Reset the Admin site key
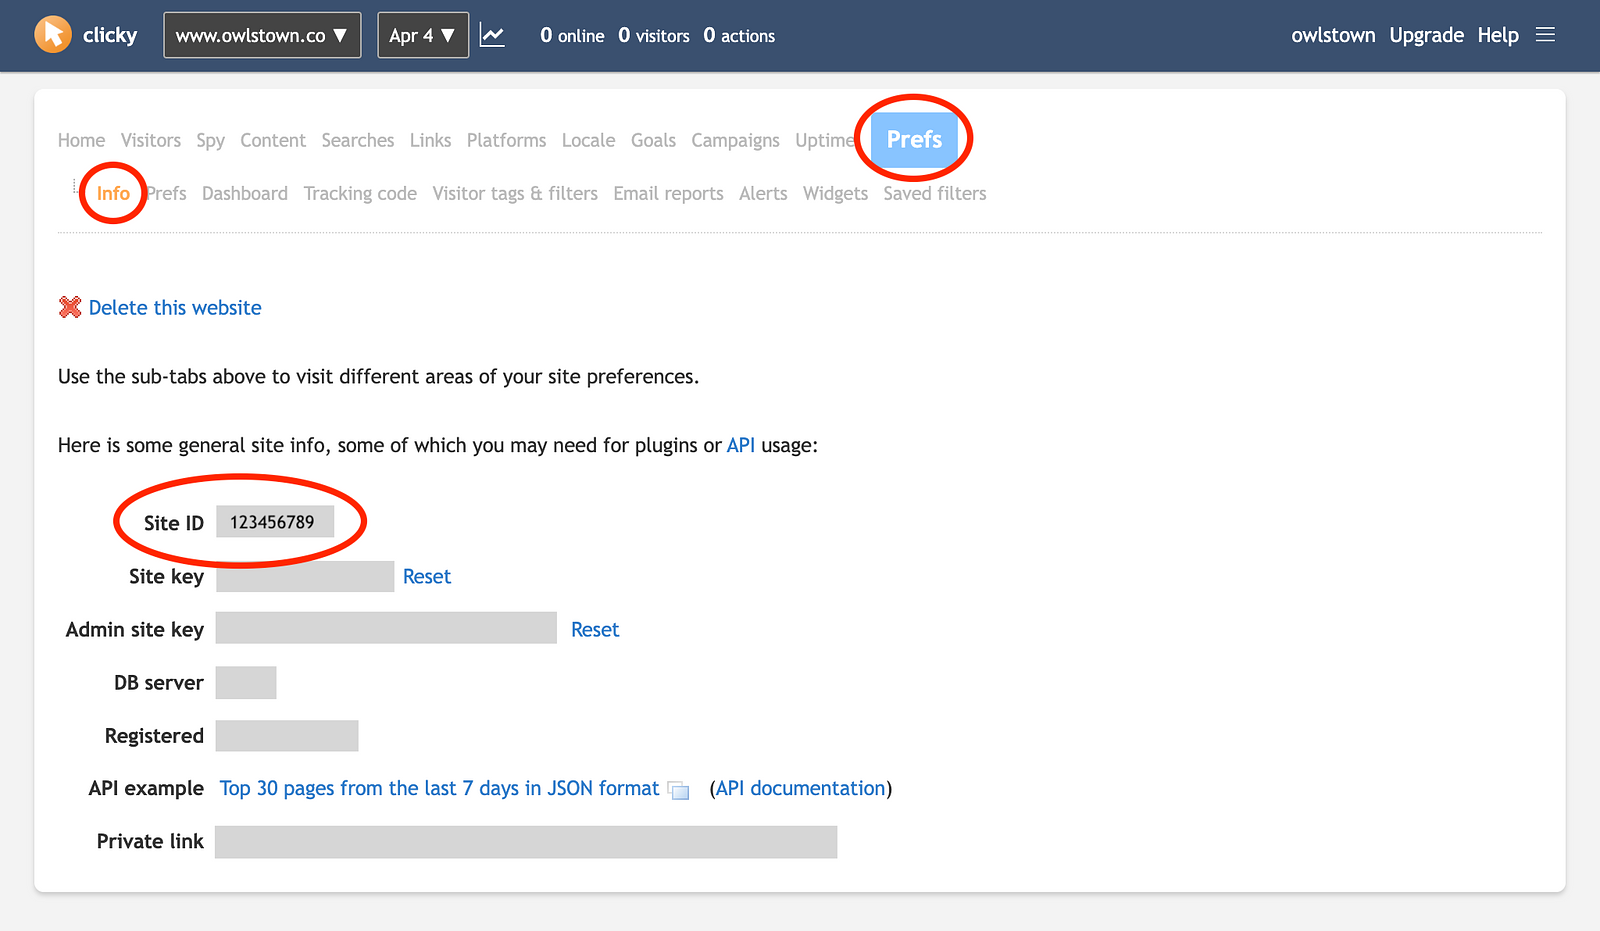Image resolution: width=1600 pixels, height=931 pixels. [x=595, y=629]
